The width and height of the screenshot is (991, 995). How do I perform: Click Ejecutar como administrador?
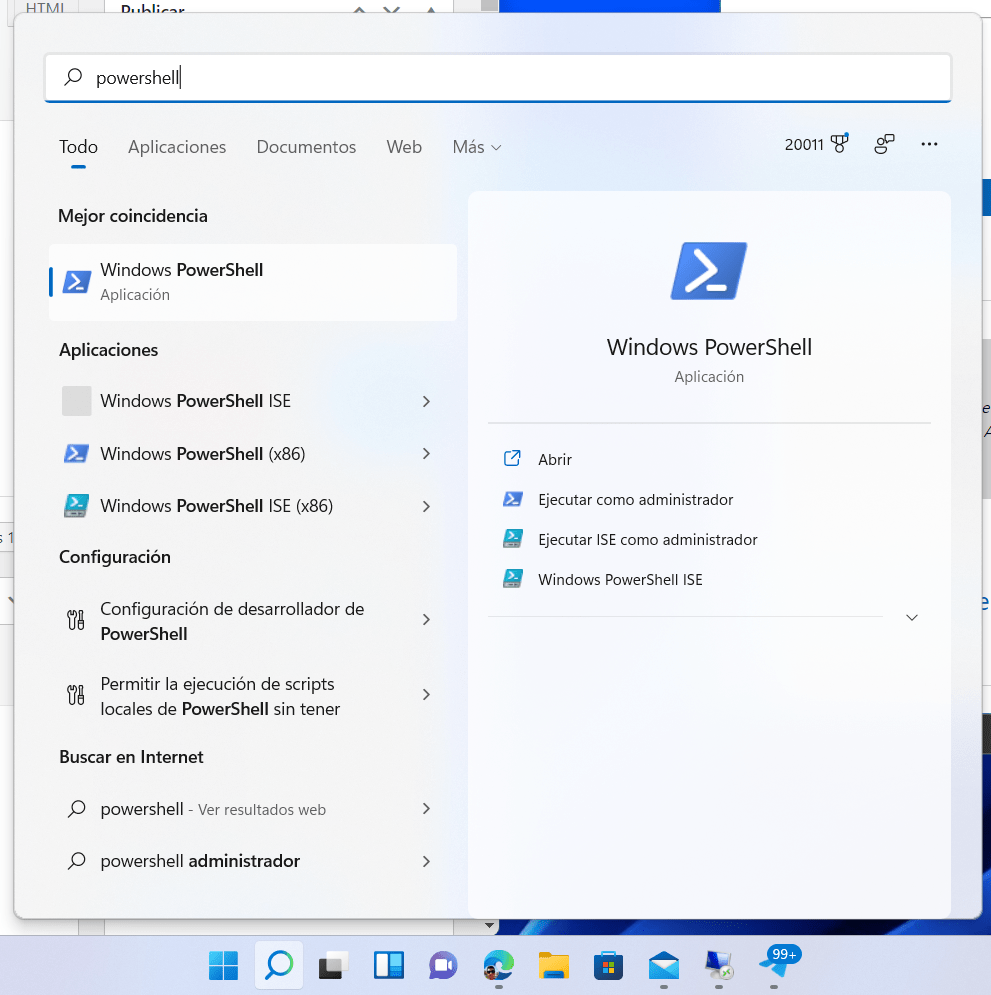(635, 500)
